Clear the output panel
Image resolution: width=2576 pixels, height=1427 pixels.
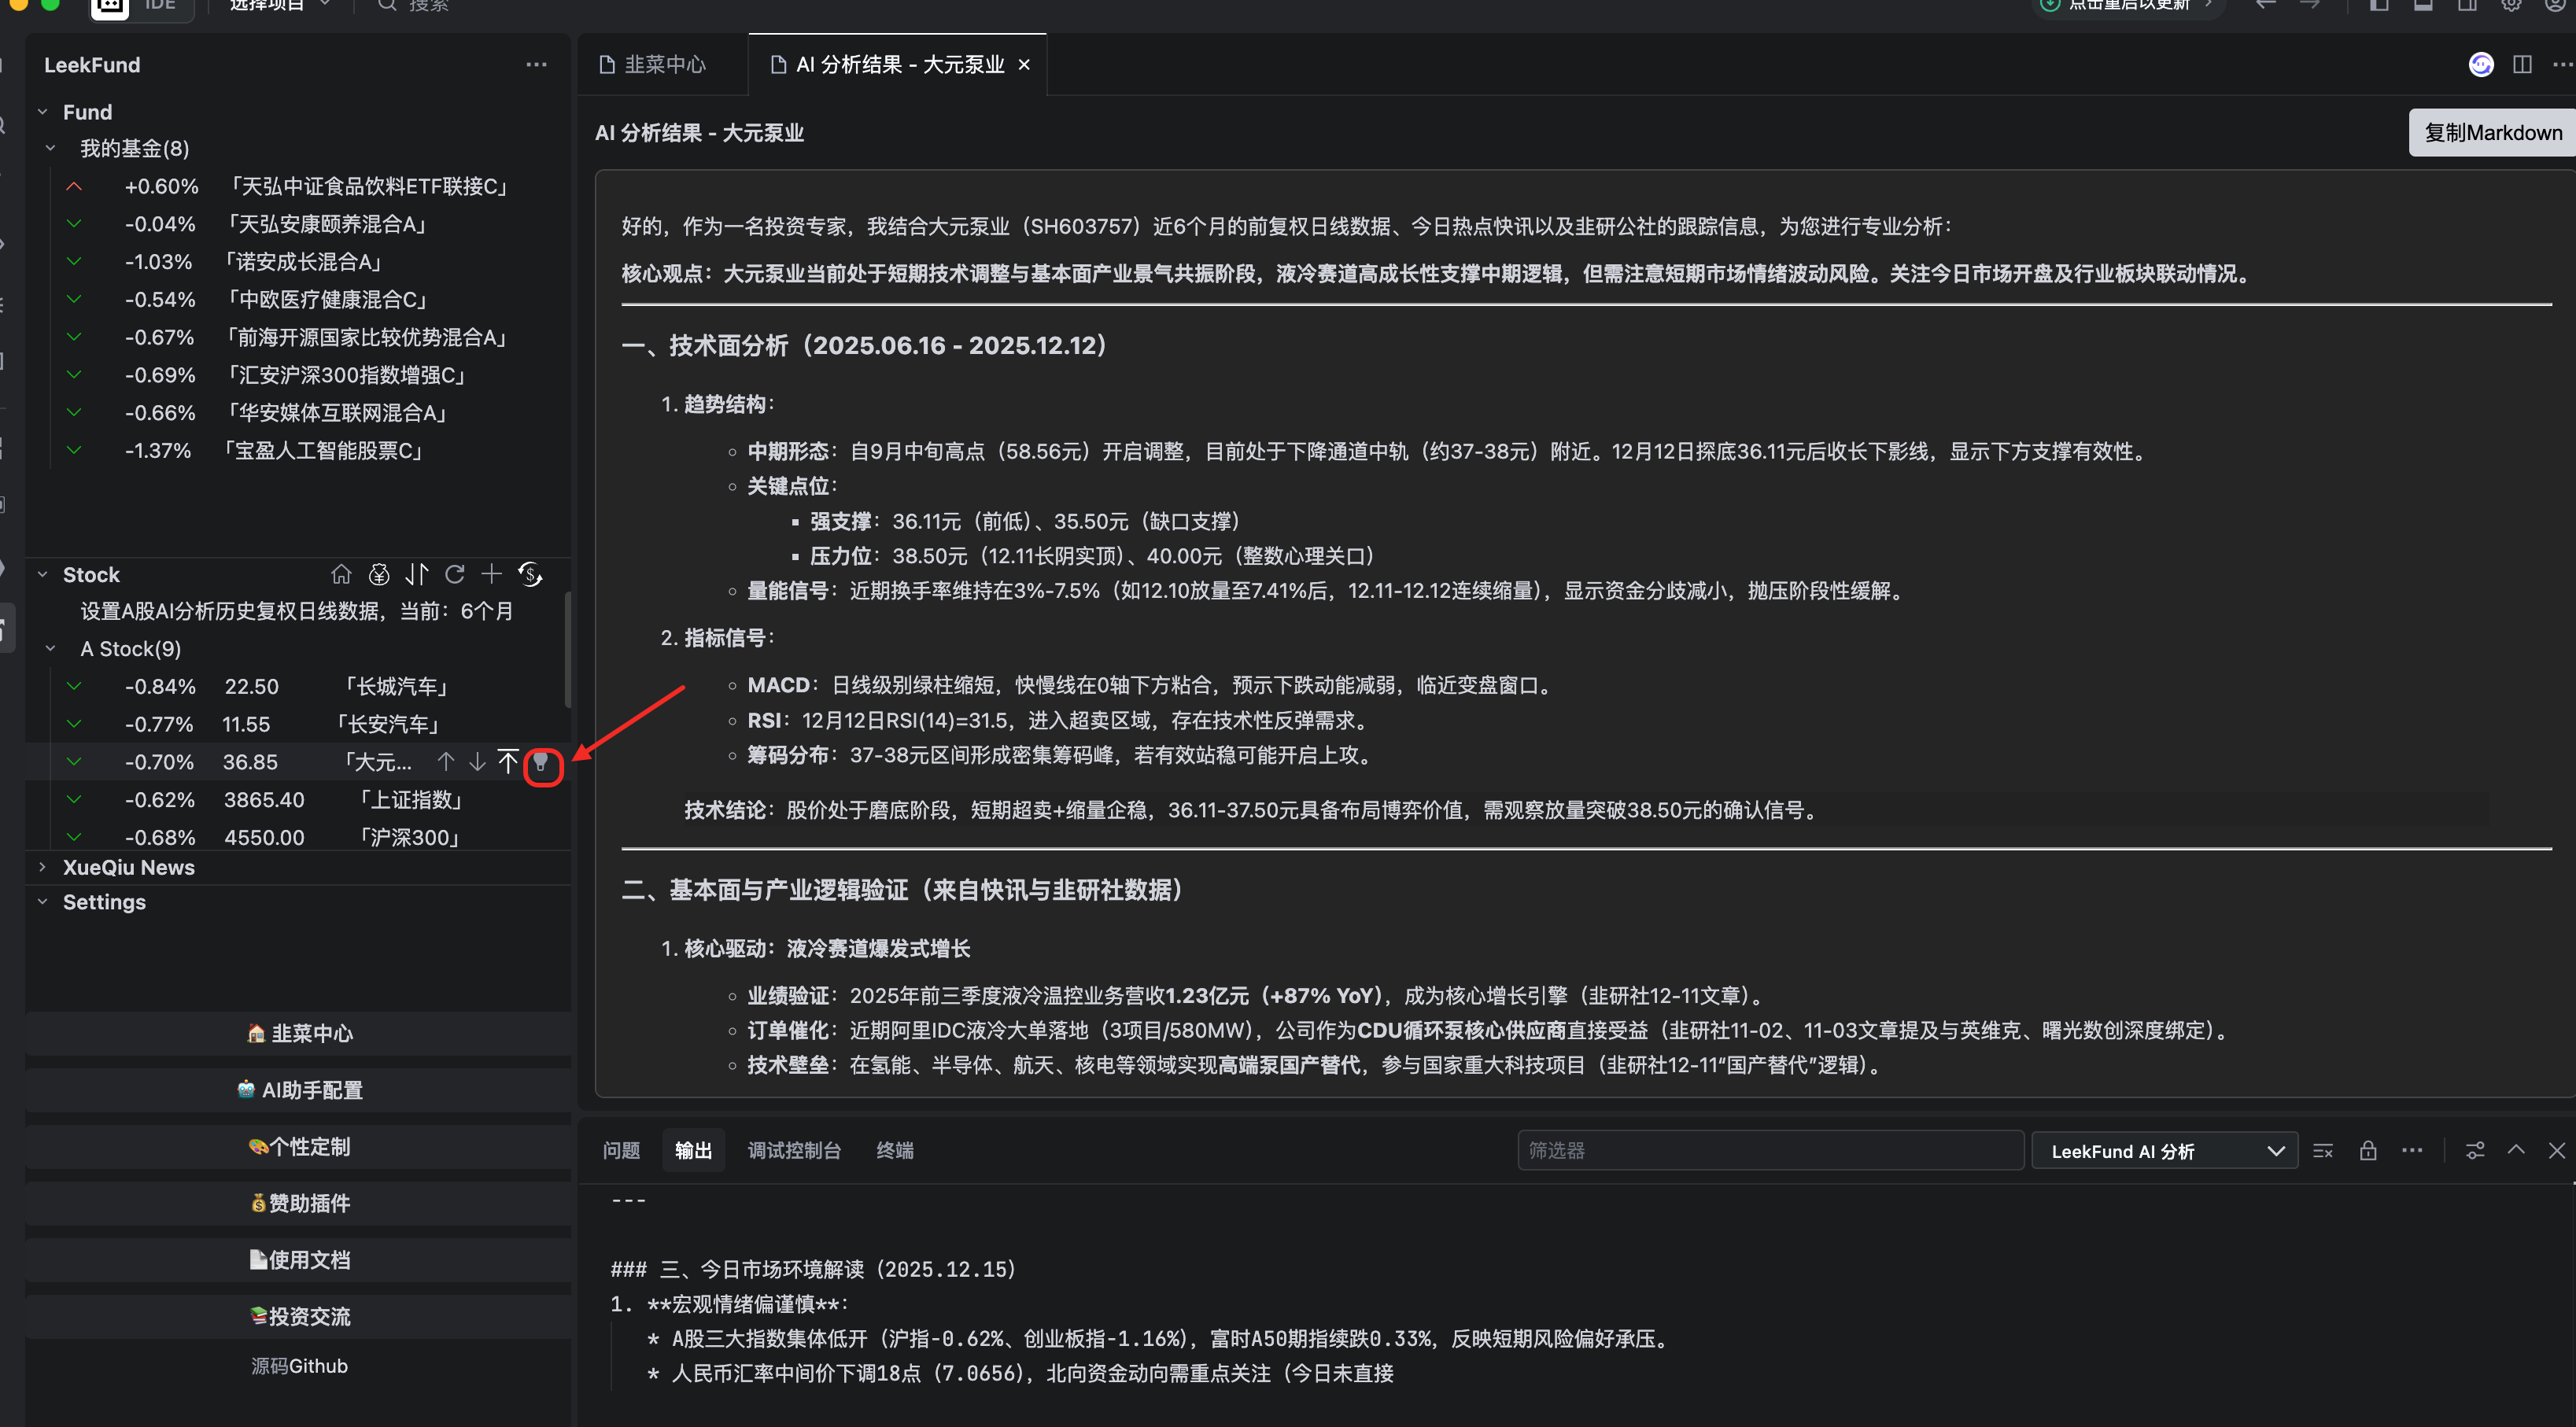[x=2323, y=1151]
